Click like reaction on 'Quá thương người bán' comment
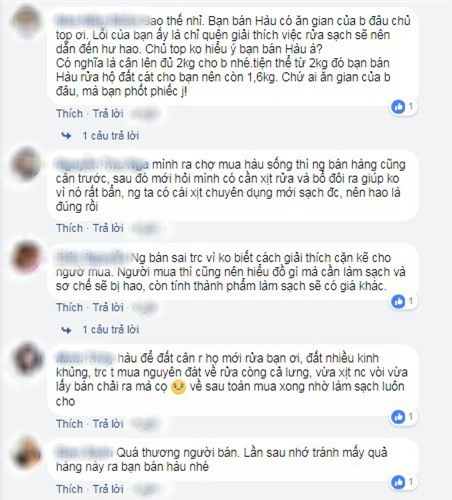Screen dimensions: 452x500 [x=398, y=482]
